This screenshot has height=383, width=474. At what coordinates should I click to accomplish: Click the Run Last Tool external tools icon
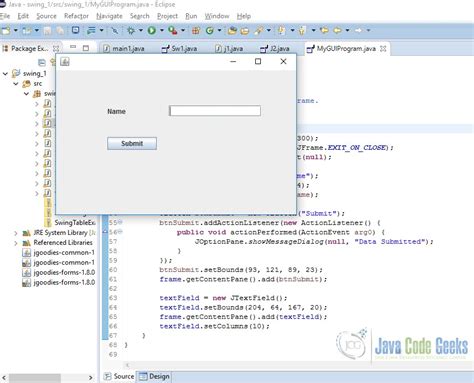[x=172, y=31]
